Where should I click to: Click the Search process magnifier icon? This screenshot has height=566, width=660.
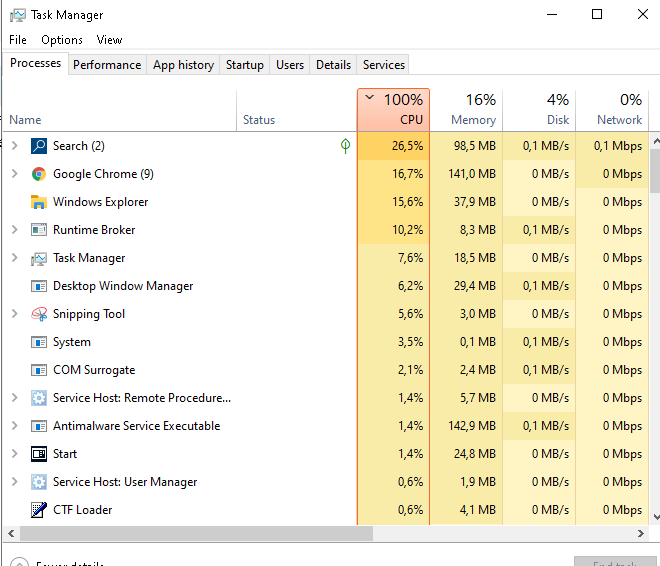[39, 146]
